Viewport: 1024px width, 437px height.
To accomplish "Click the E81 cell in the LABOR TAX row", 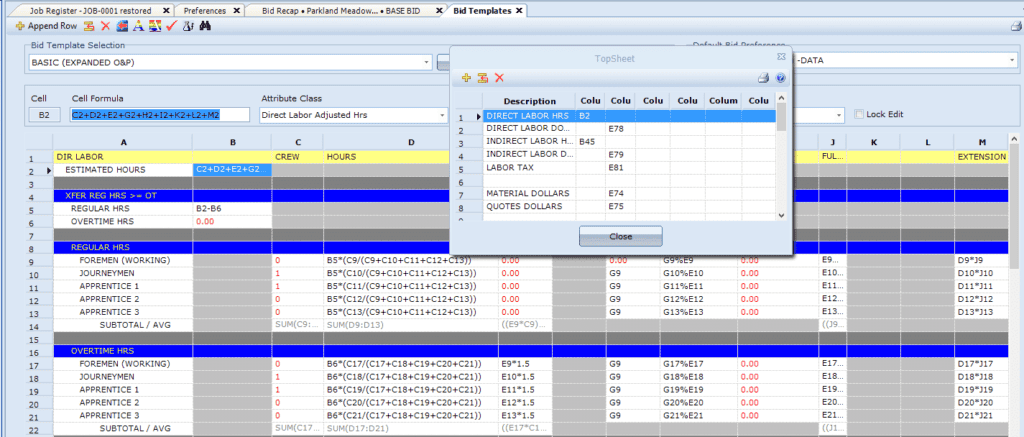I will pos(620,168).
